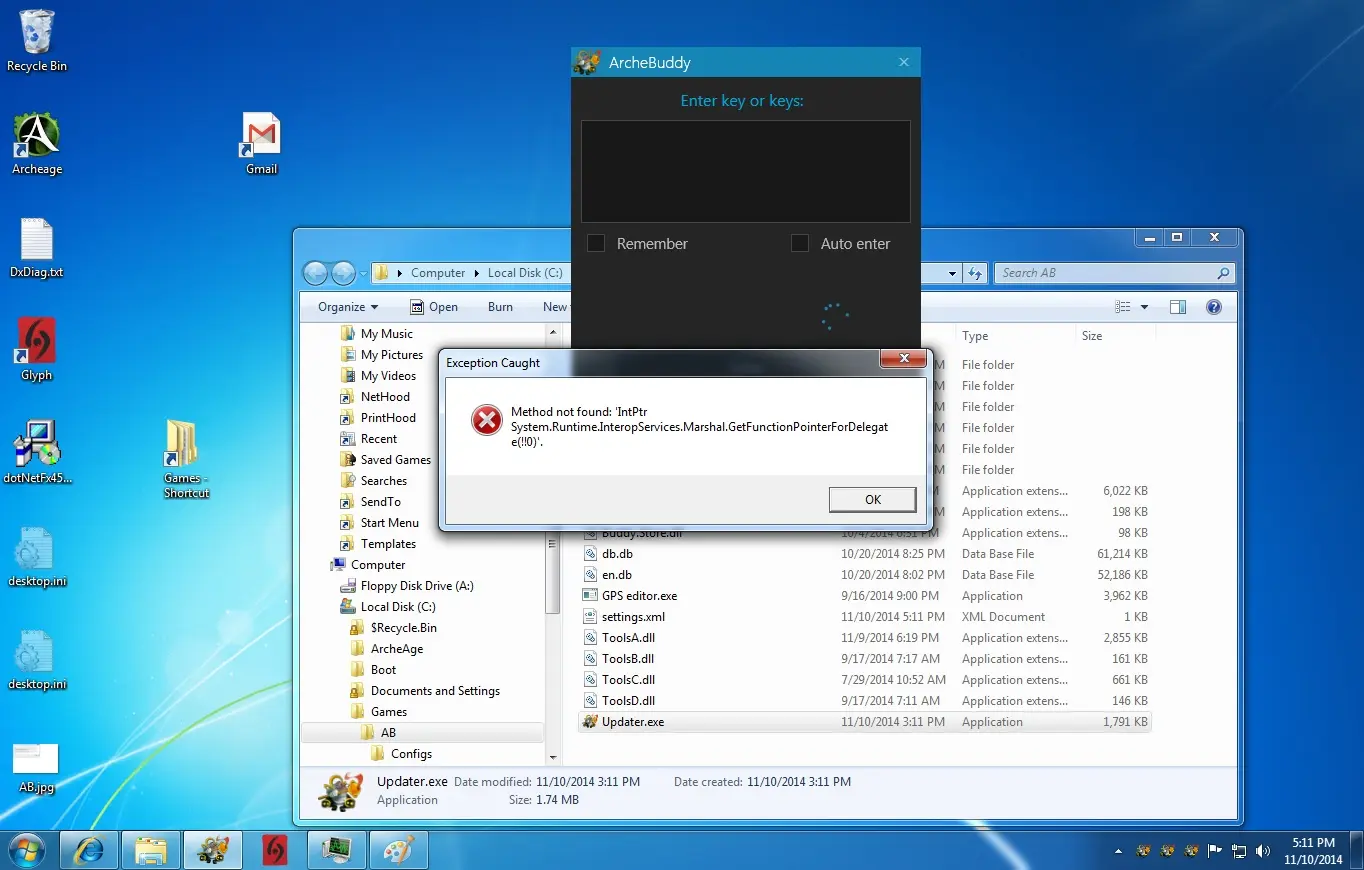Enable the Auto enter checkbox
Screen dimensions: 1364x870
(x=800, y=243)
